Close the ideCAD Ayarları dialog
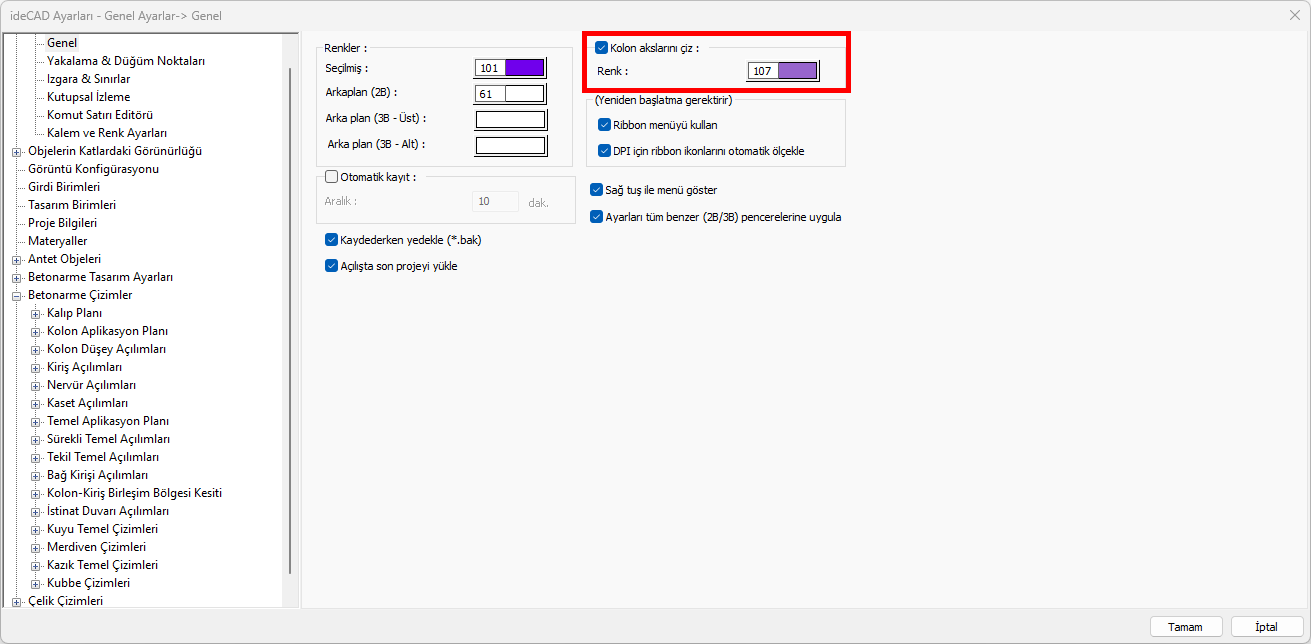 click(x=1294, y=15)
